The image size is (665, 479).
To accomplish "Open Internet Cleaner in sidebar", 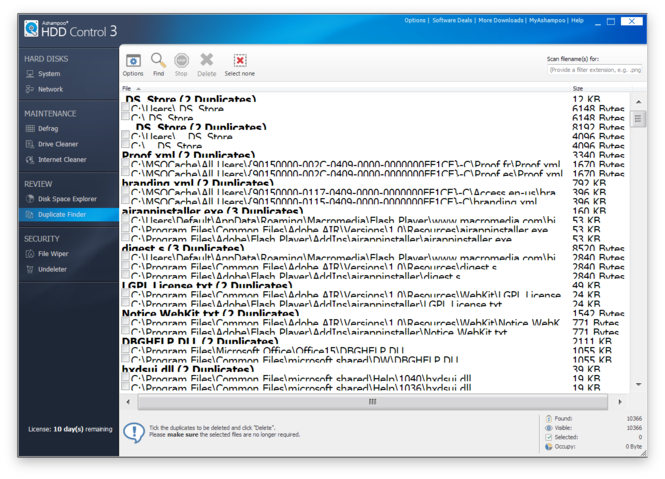I will pos(62,160).
